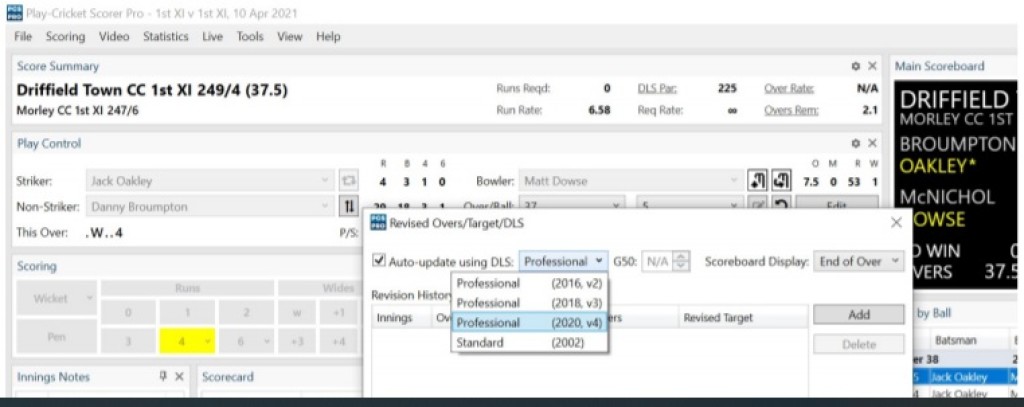Click the Play-Cricket Scorer Pro title icon
1024x407 pixels.
[x=12, y=12]
